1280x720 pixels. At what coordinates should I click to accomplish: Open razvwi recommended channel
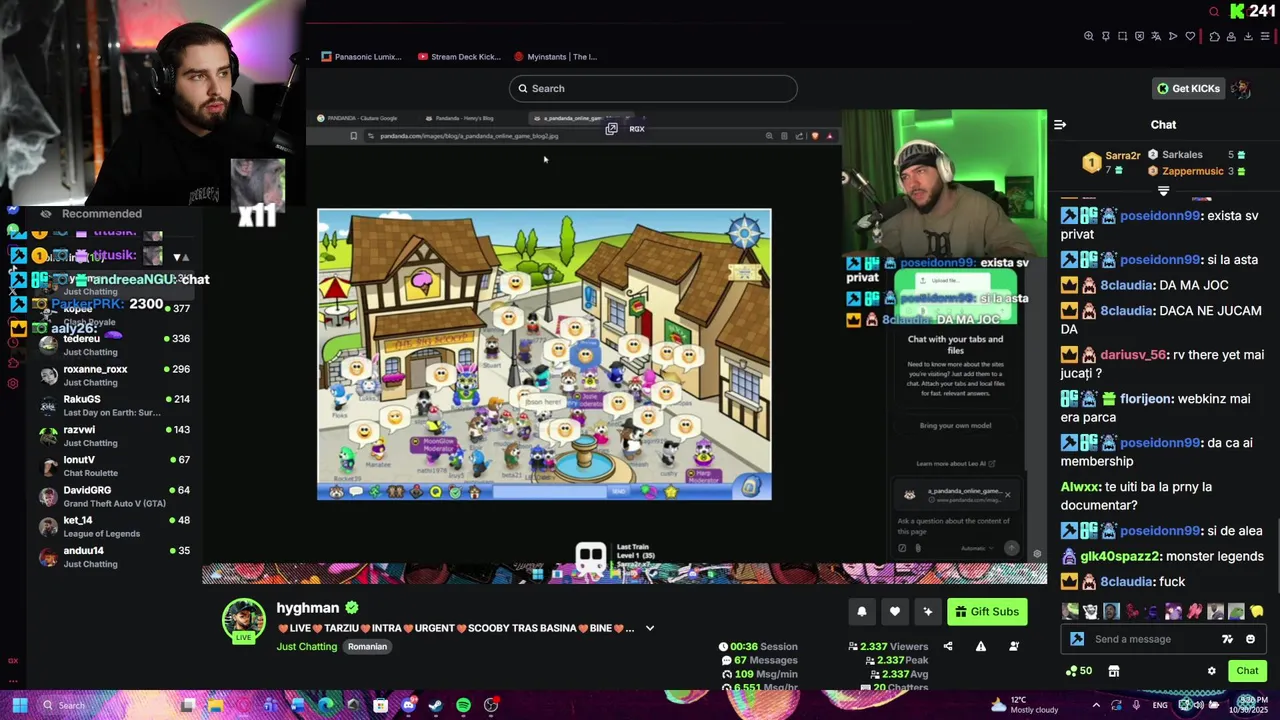(x=113, y=436)
